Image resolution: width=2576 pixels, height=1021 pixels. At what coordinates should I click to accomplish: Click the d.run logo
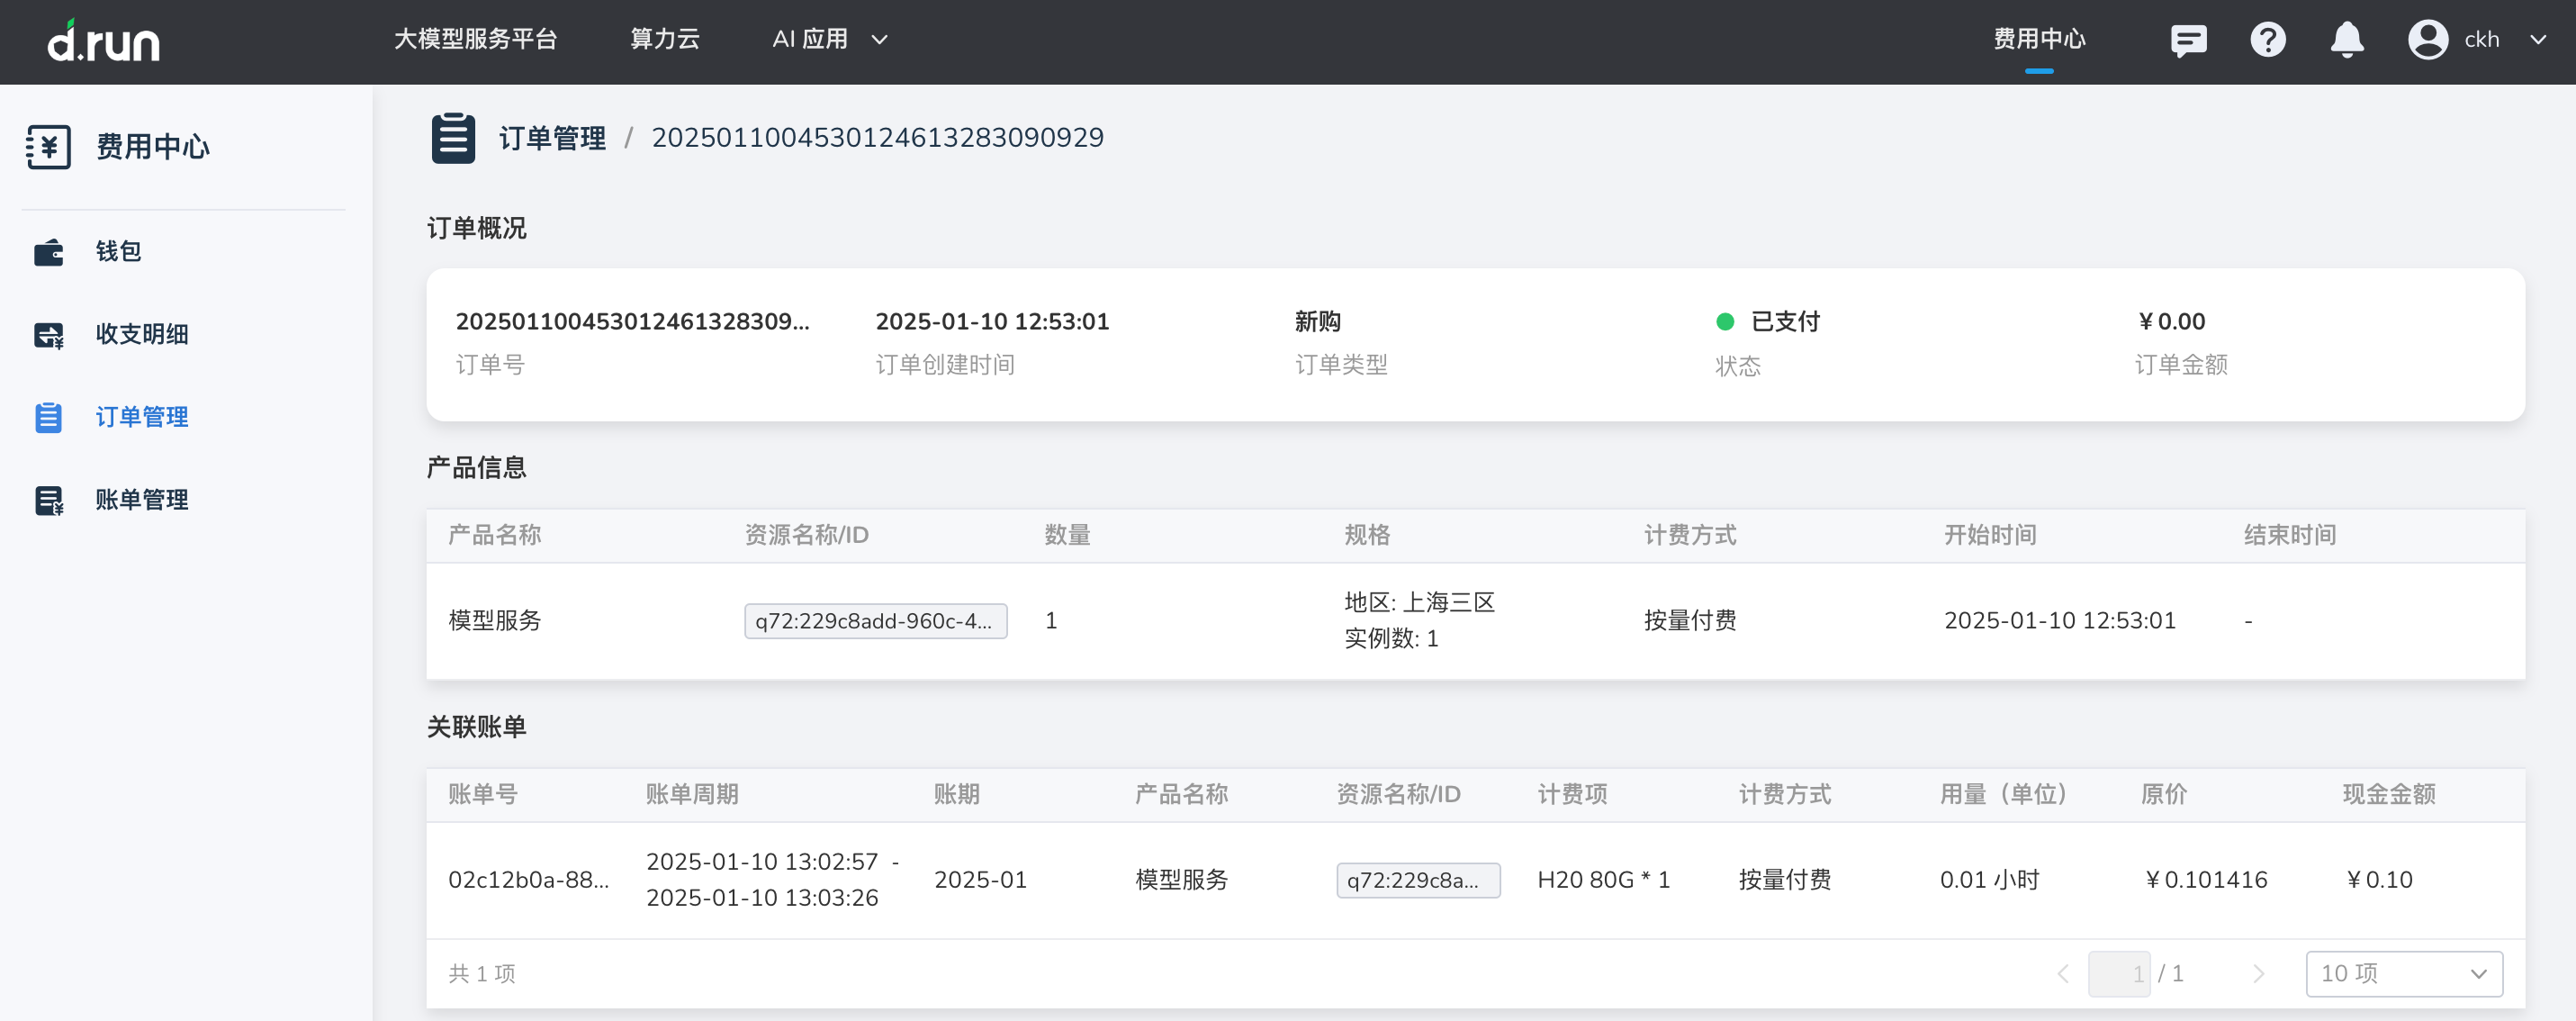tap(104, 41)
